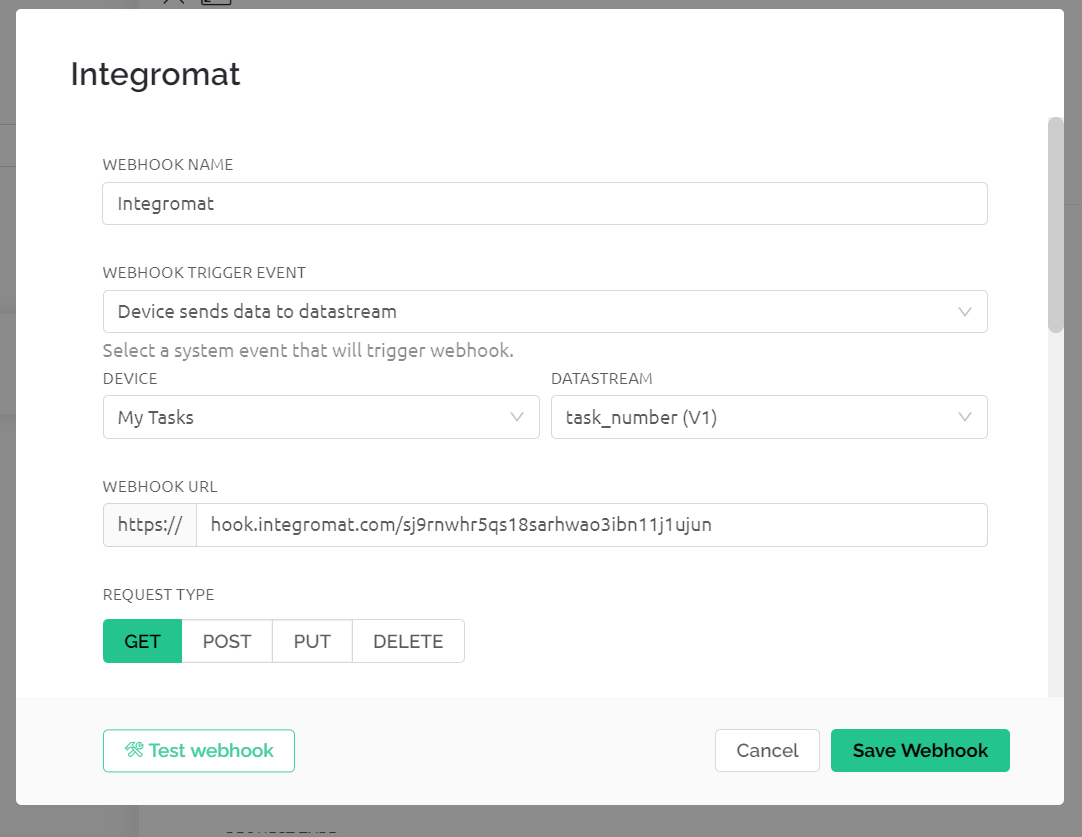Screen dimensions: 1082x837
Task: Click the 'WEBHOOK URL' label
Action: point(160,486)
